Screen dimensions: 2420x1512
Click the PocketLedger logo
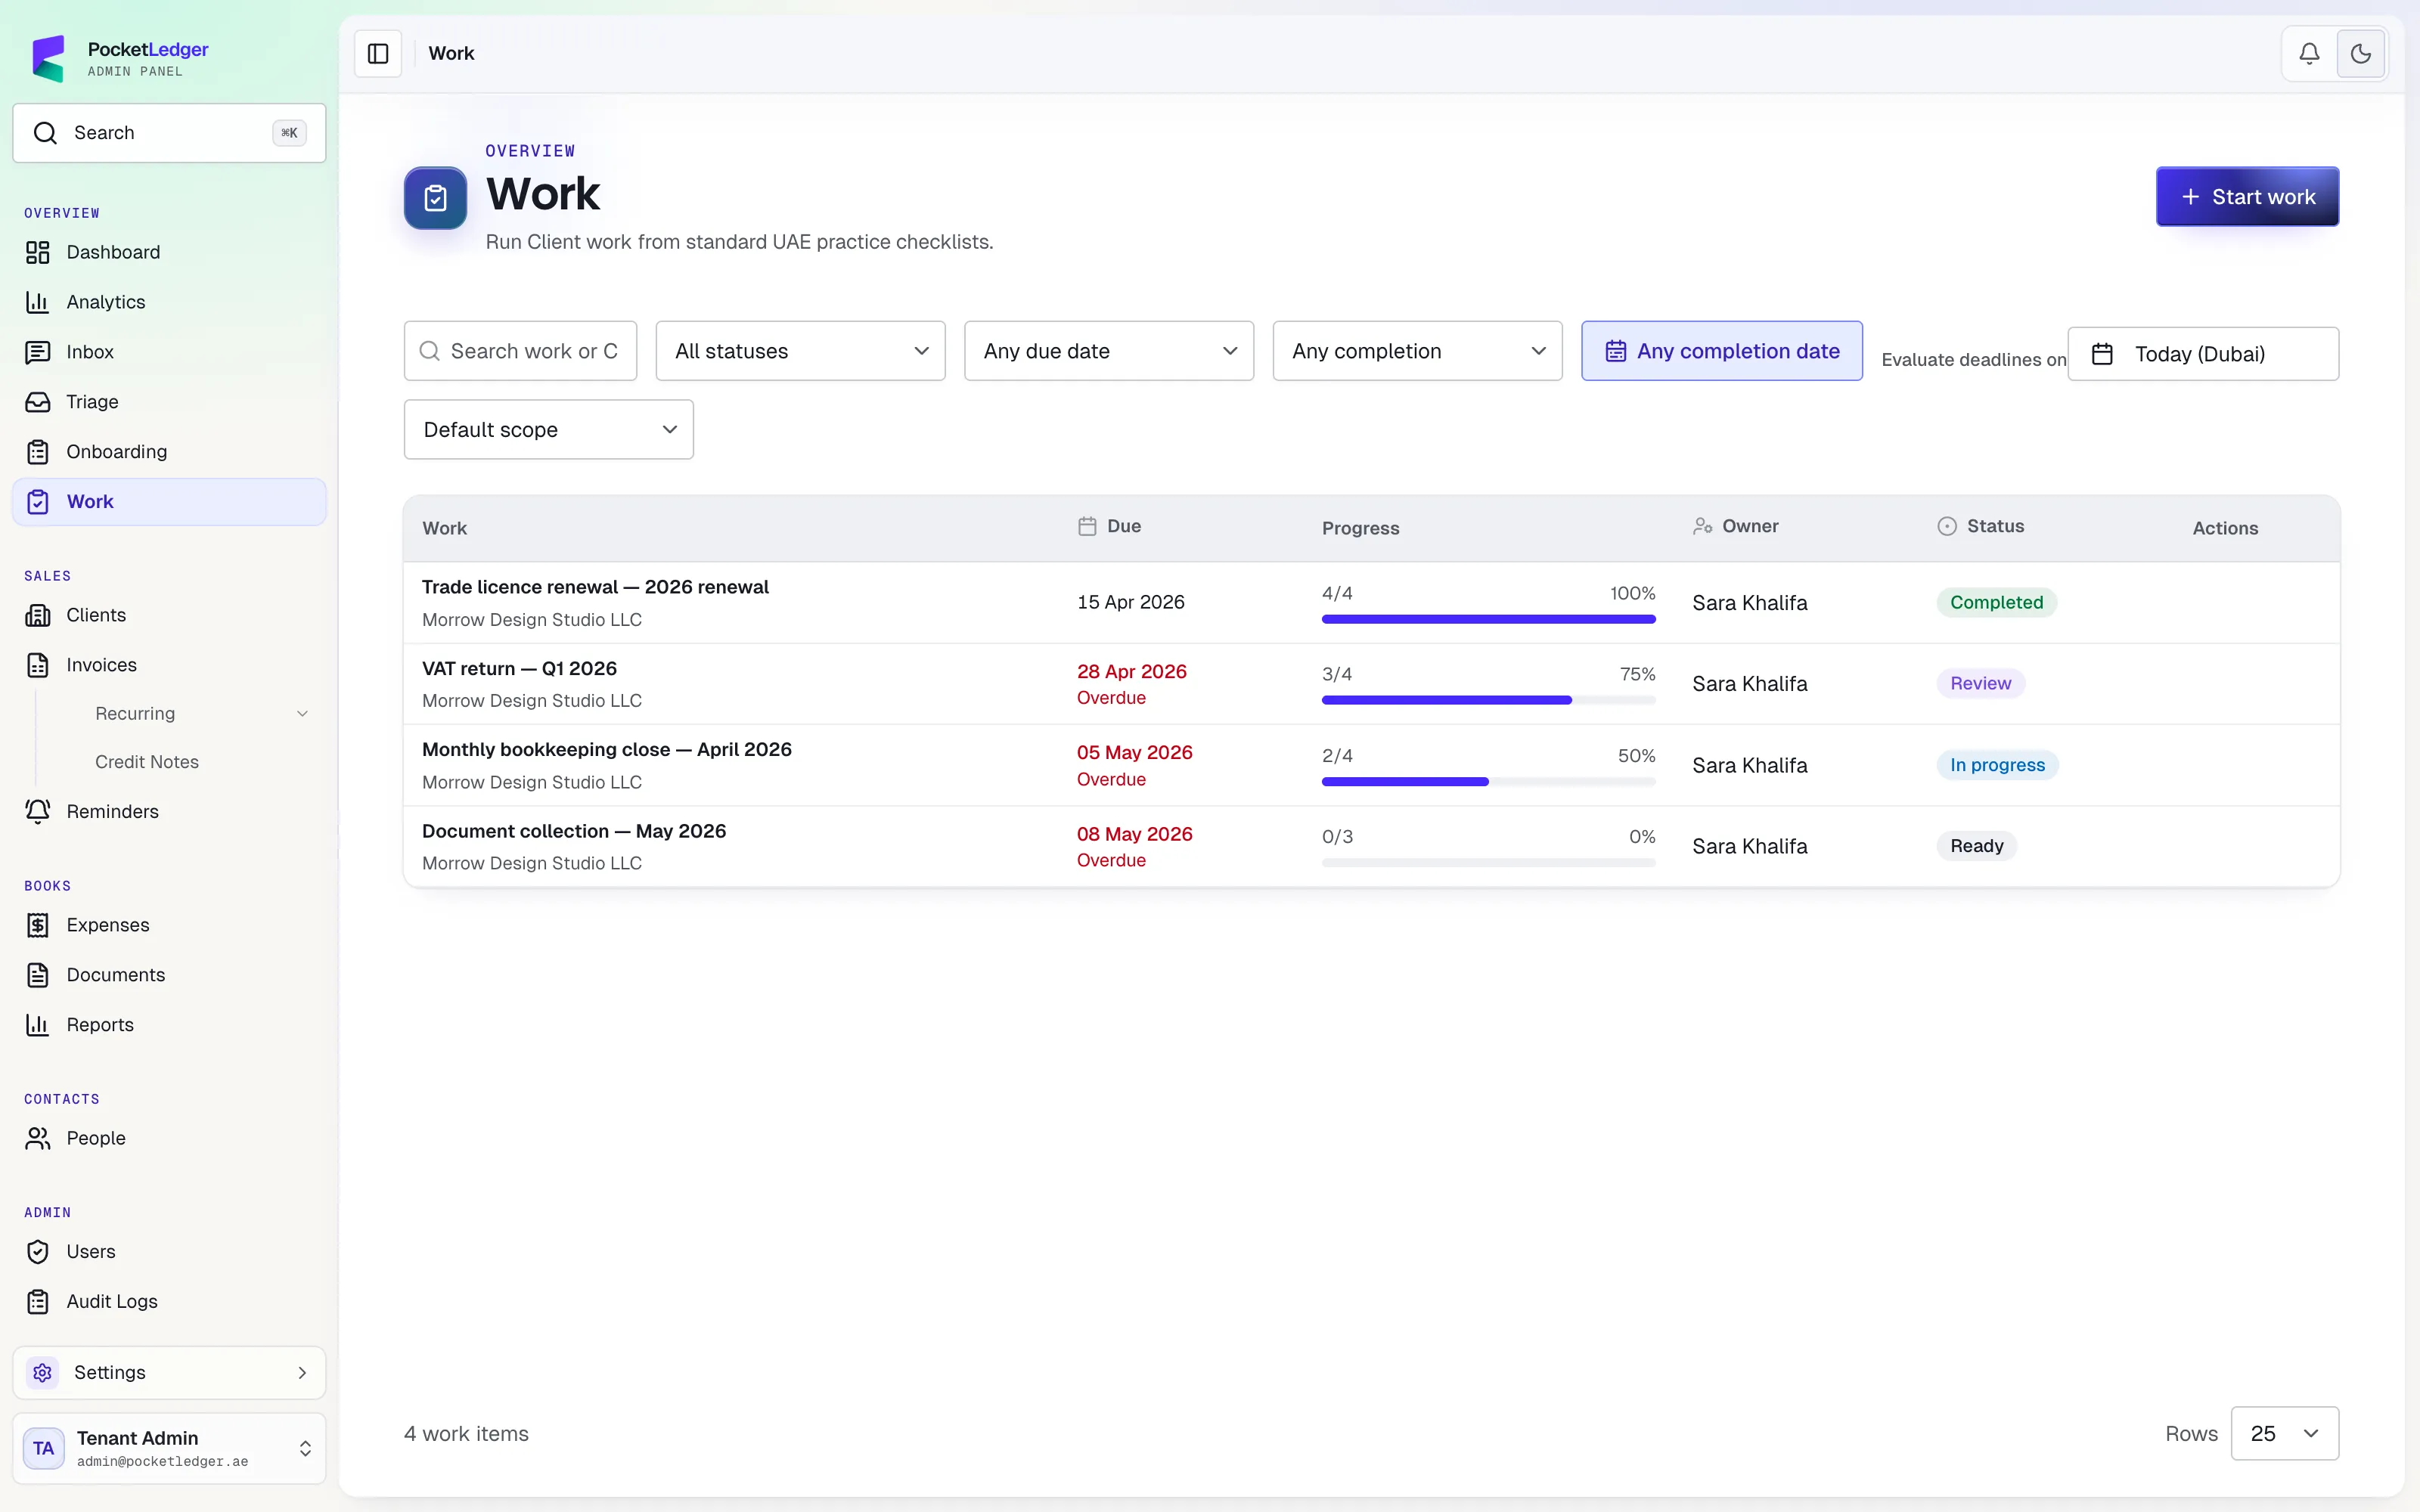click(48, 58)
